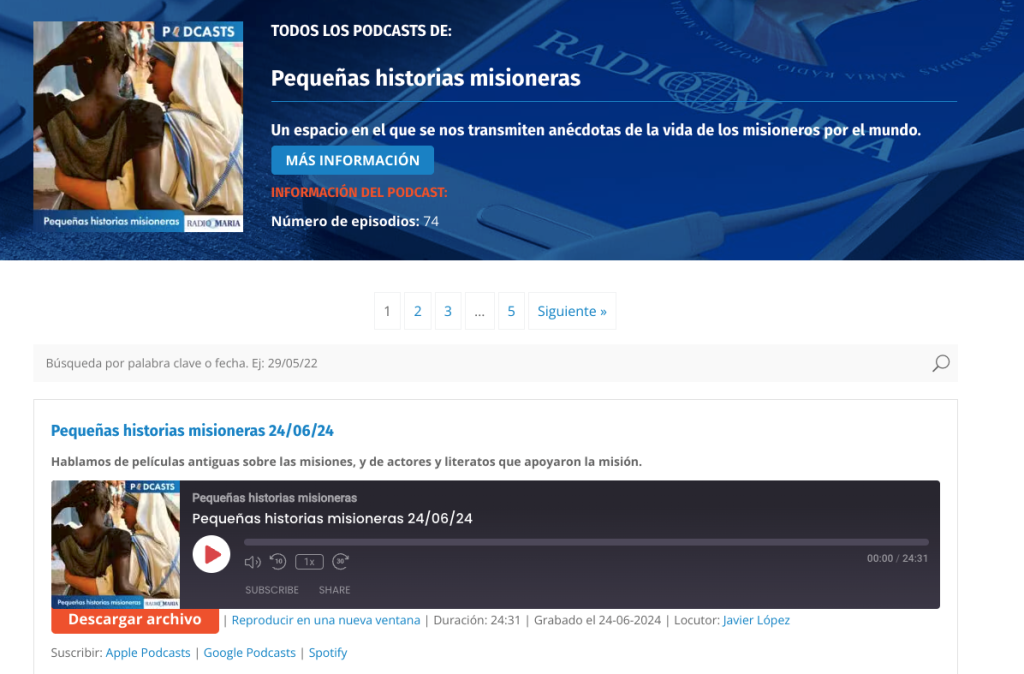Open episode title Pequeñas historias misioneras 24/06/24
Image resolution: width=1024 pixels, height=674 pixels.
click(x=192, y=430)
